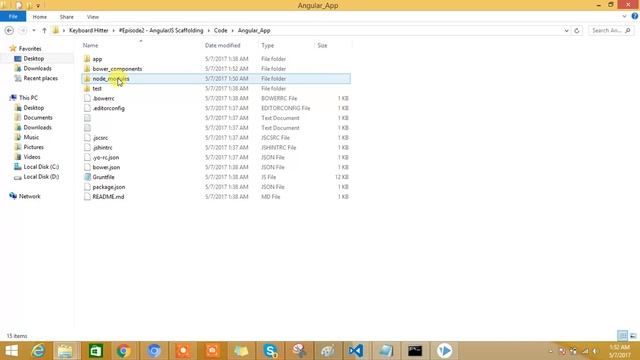The width and height of the screenshot is (640, 360).
Task: Select bower.json file
Action: pyautogui.click(x=106, y=167)
